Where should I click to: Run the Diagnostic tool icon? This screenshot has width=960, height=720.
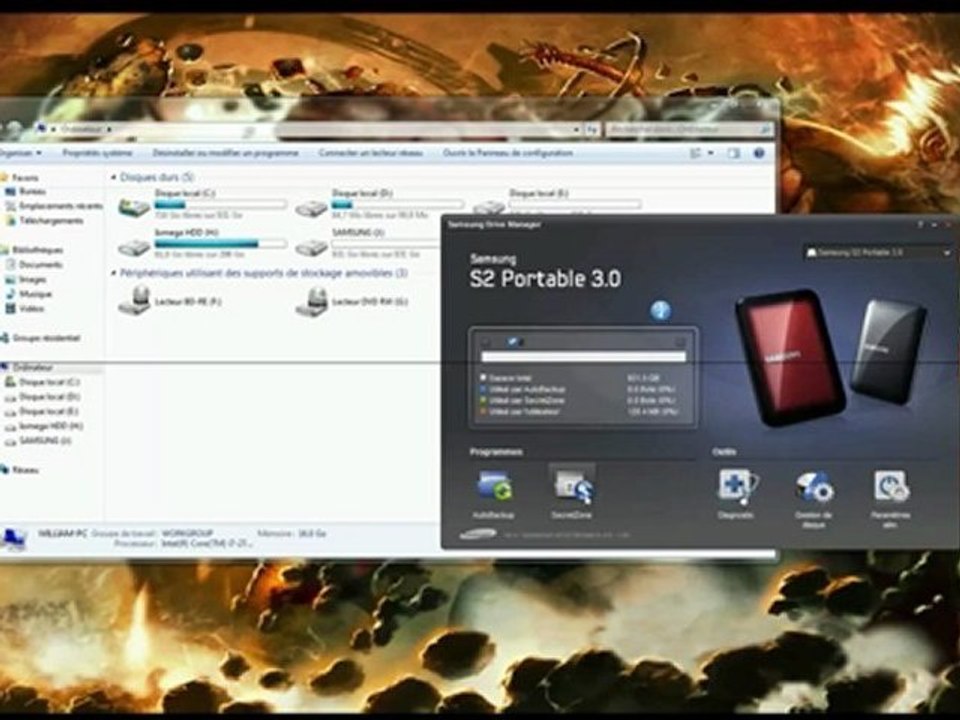tap(737, 487)
